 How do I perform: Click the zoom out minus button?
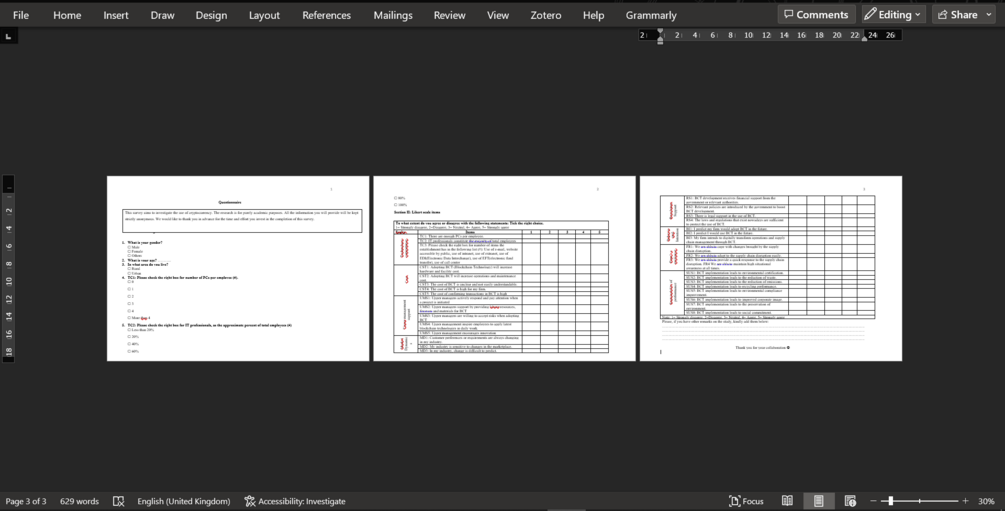tap(873, 501)
